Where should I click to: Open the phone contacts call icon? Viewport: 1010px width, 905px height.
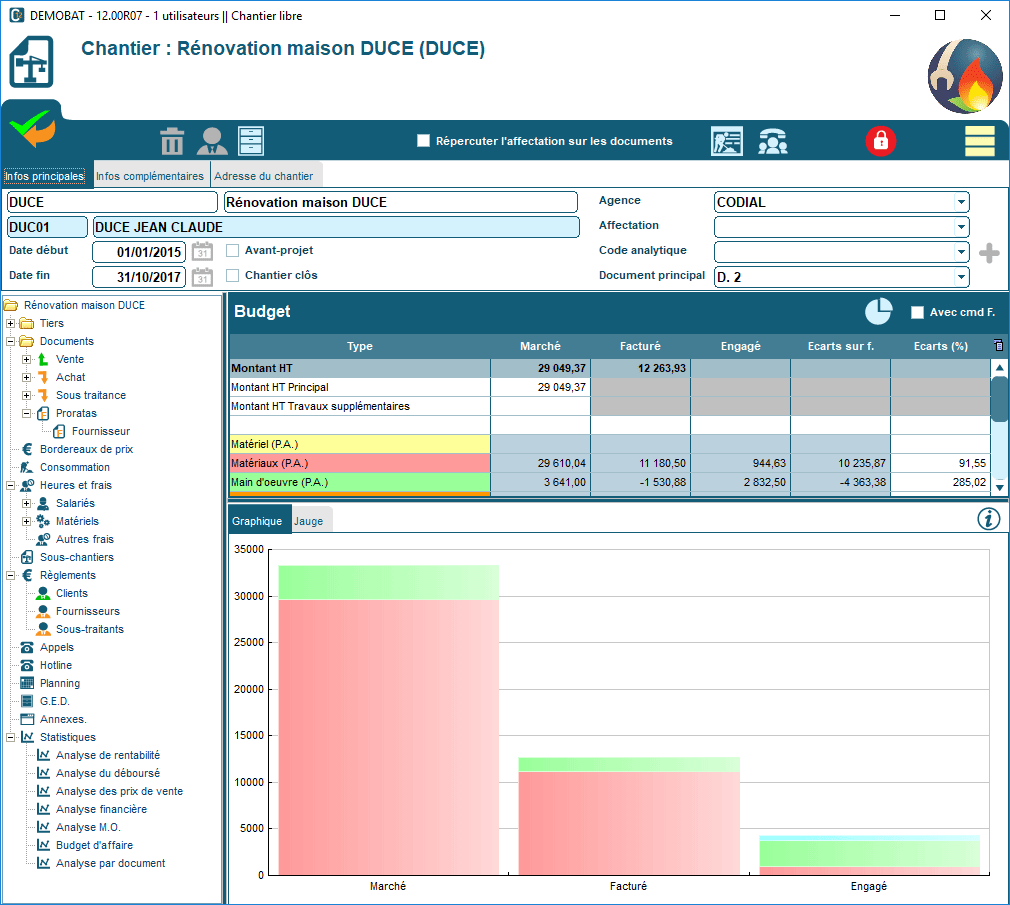[771, 141]
